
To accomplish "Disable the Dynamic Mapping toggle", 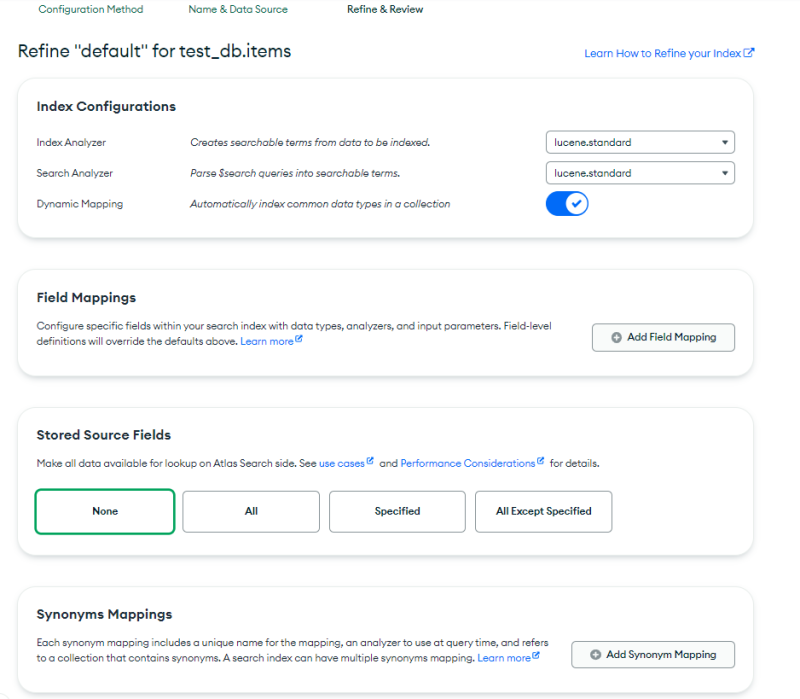I will pyautogui.click(x=567, y=204).
